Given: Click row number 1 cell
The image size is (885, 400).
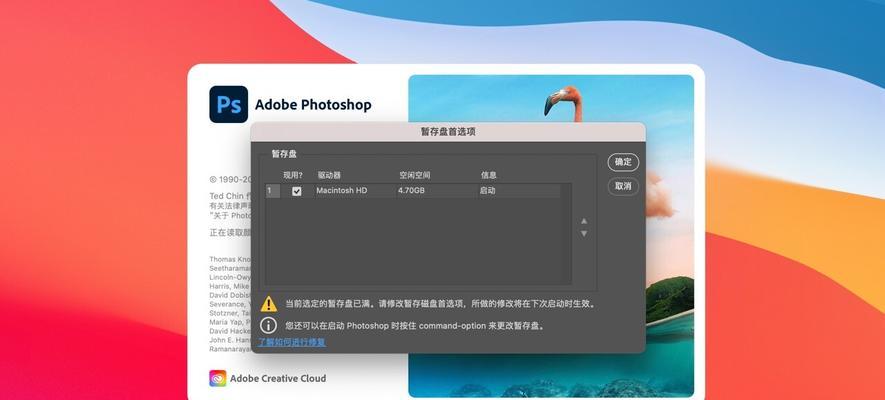Looking at the screenshot, I should pos(273,191).
